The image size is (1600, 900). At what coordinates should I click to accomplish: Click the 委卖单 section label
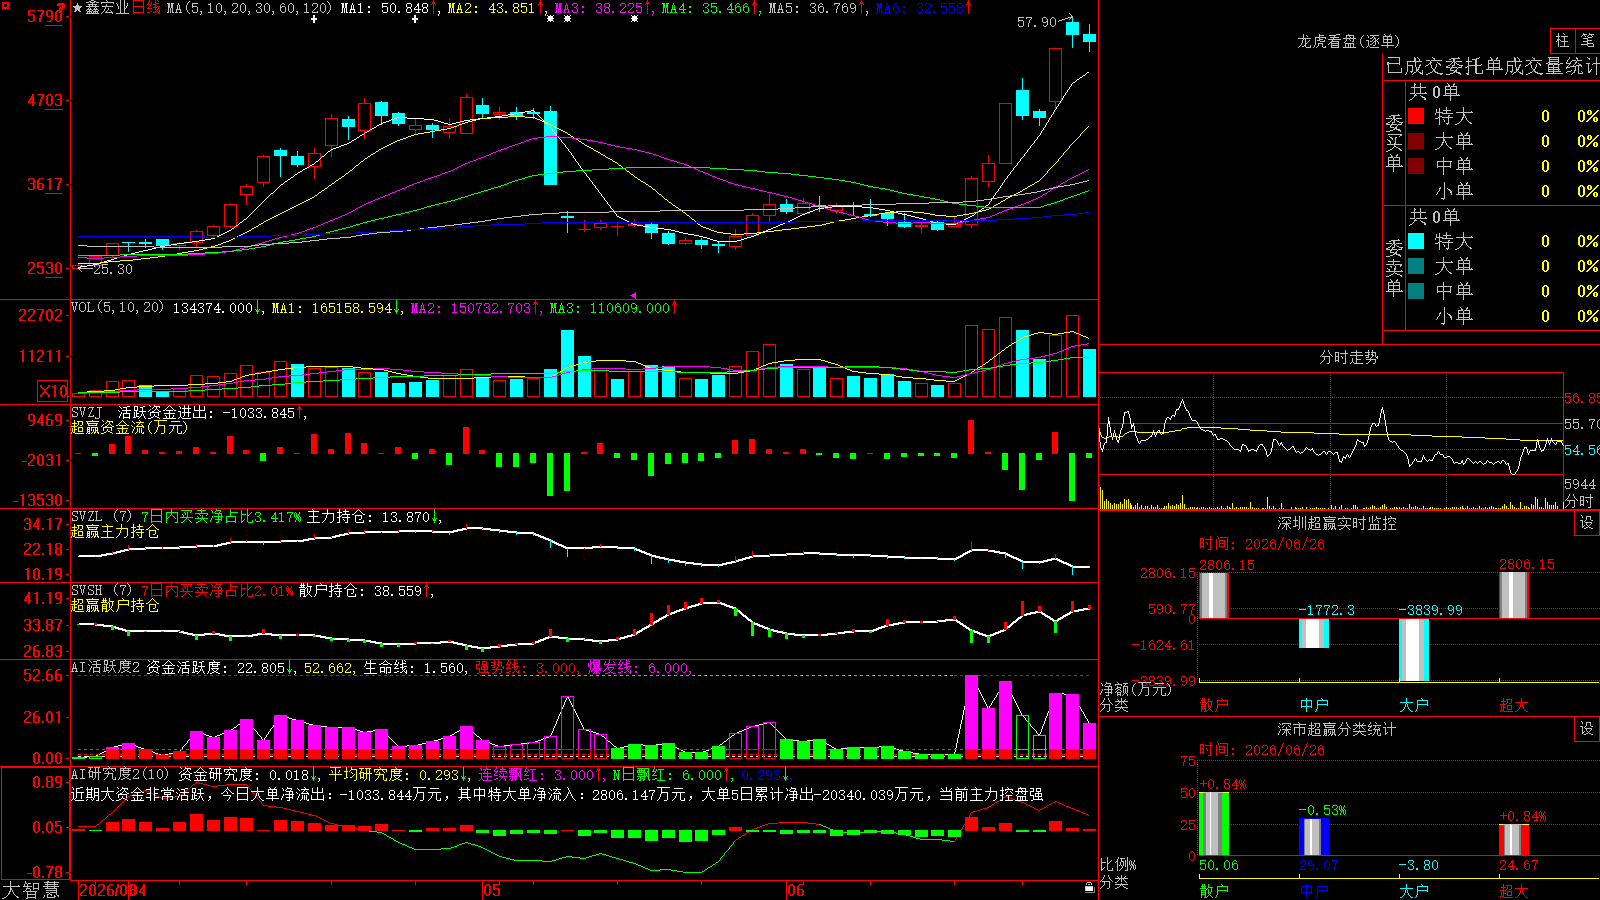pos(1394,267)
